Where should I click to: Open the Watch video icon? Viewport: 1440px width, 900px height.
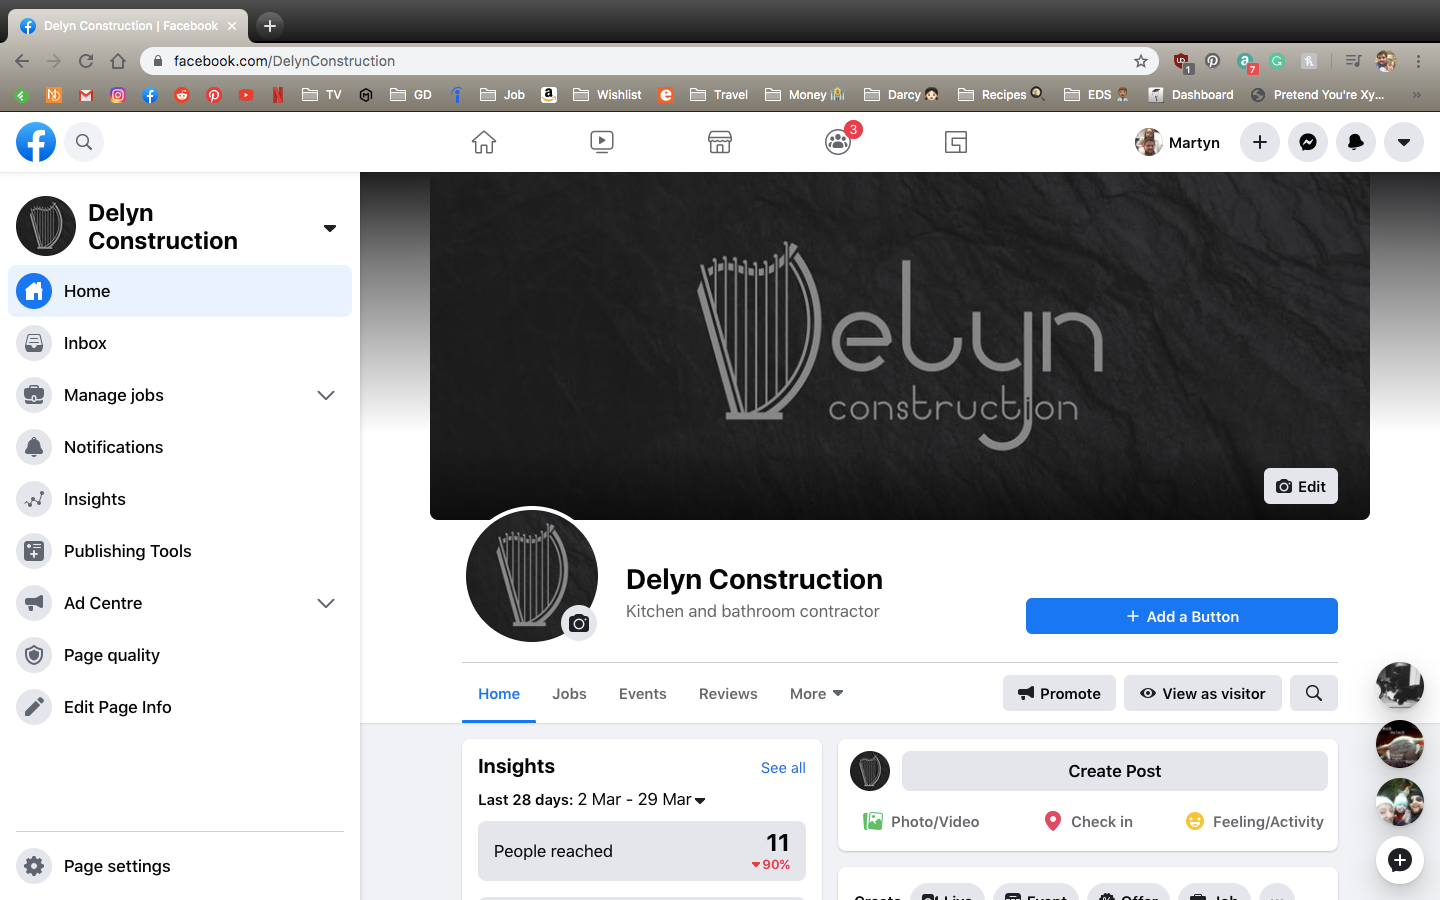click(602, 142)
